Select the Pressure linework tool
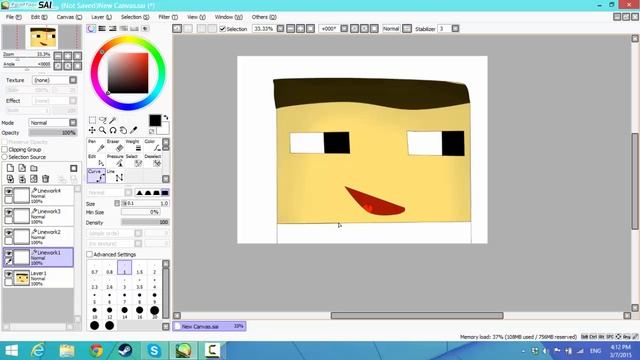Screen dimensions: 640x360 [x=115, y=161]
